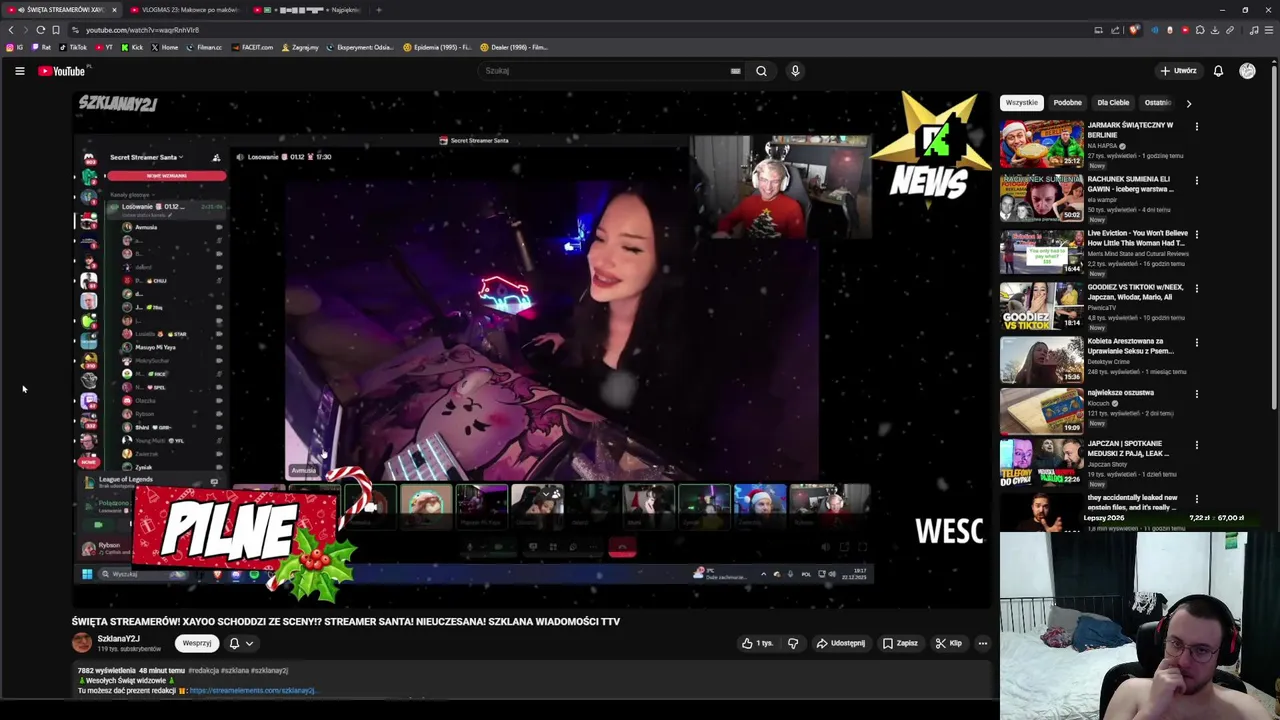Open the RACHUNEK SUMIENIA ELI GAWIN thumbnail

[x=1041, y=198]
